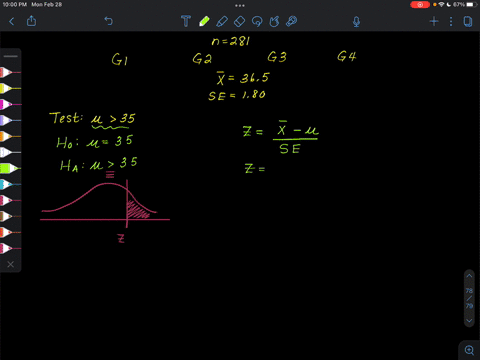Tap the H0: μ = 35 line

(95, 142)
